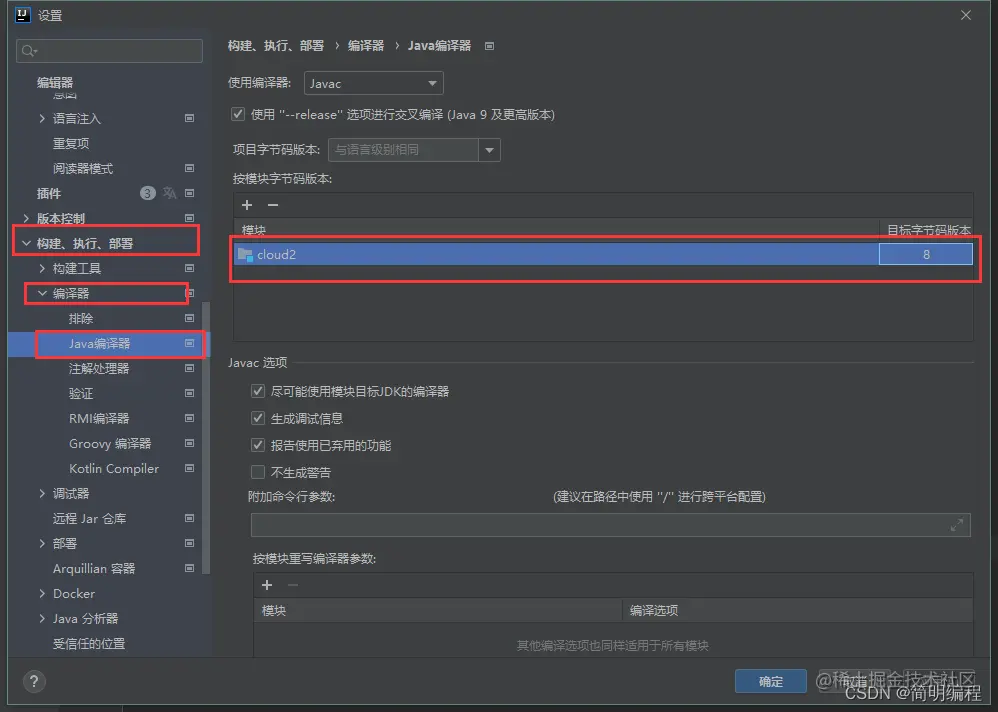998x712 pixels.
Task: Open the in-window settings icon beside 语言注入
Action: coord(190,118)
